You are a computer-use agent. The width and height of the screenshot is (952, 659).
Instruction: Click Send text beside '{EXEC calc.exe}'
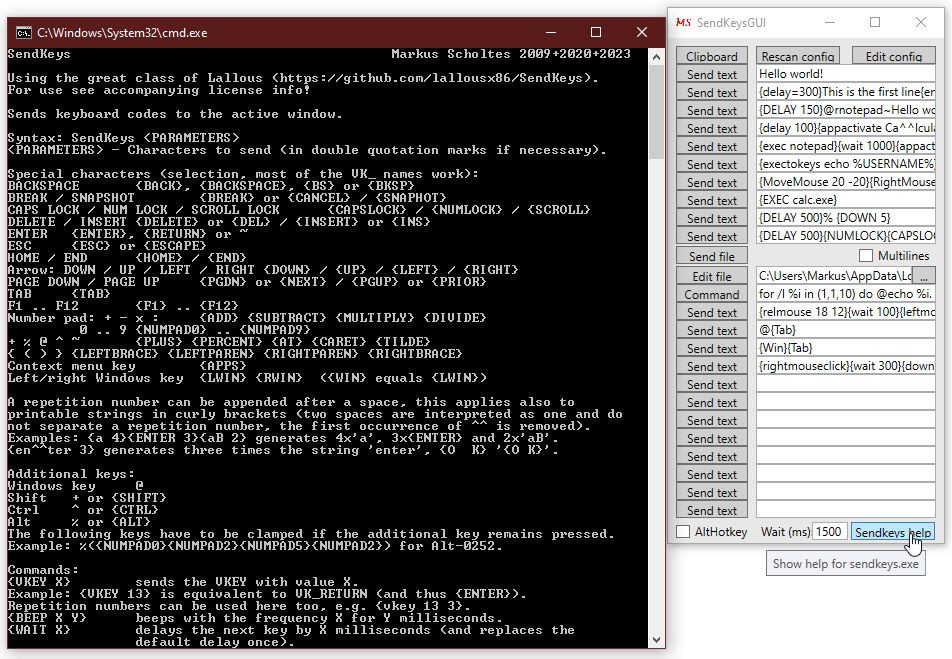pos(712,200)
